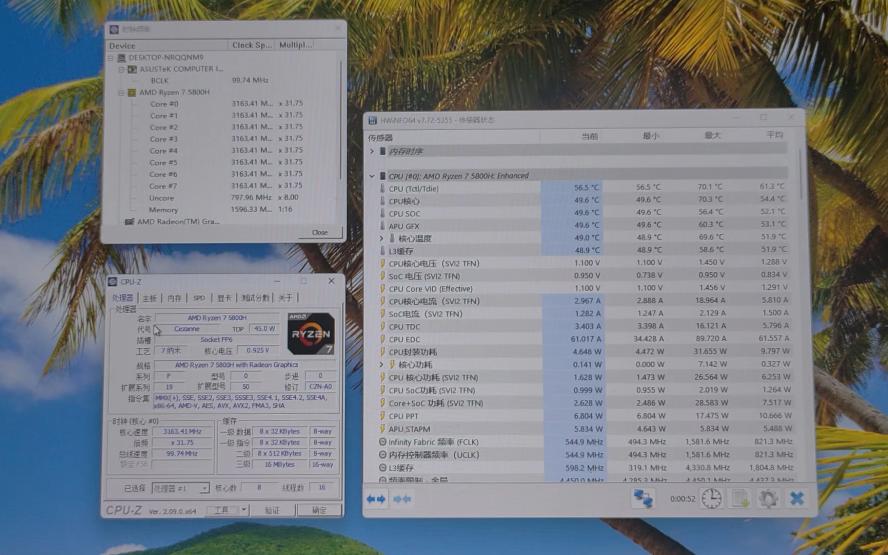Screen dimensions: 888x555
Task: Click the AMD Ryzen 7 5800H chip icon in clocks tree
Action: pos(132,92)
